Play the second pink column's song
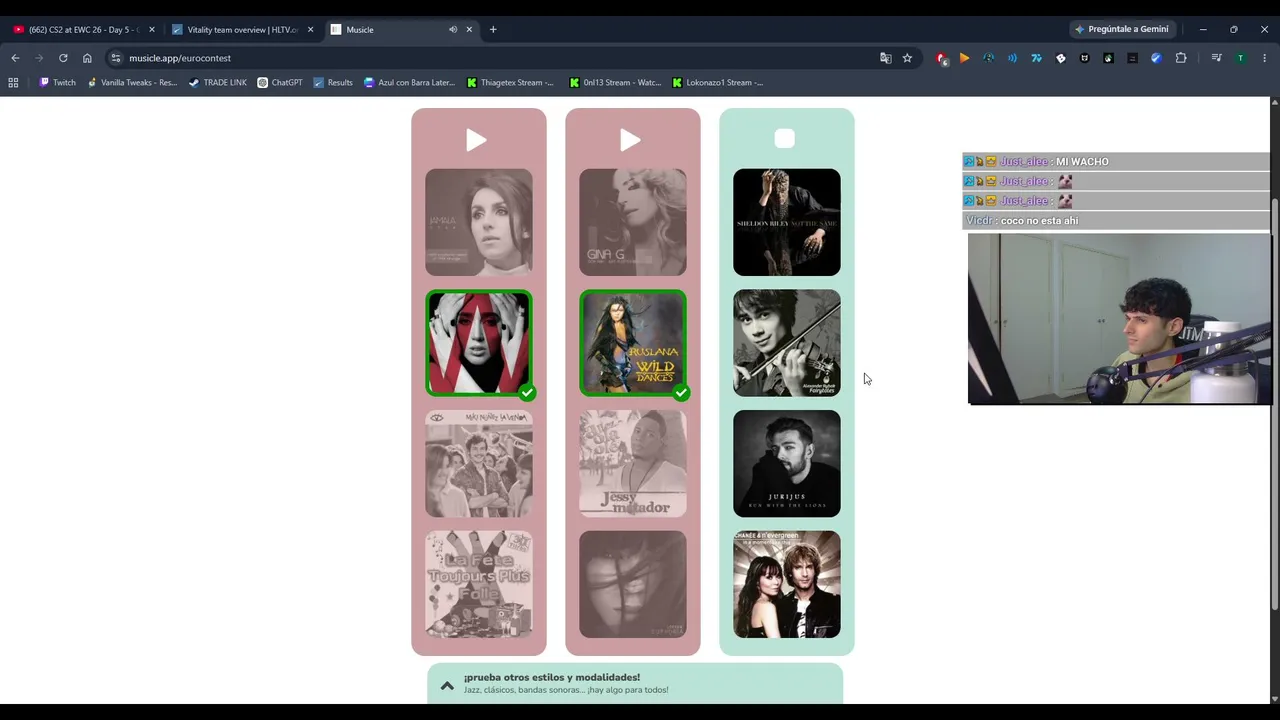This screenshot has width=1280, height=720. tap(630, 140)
